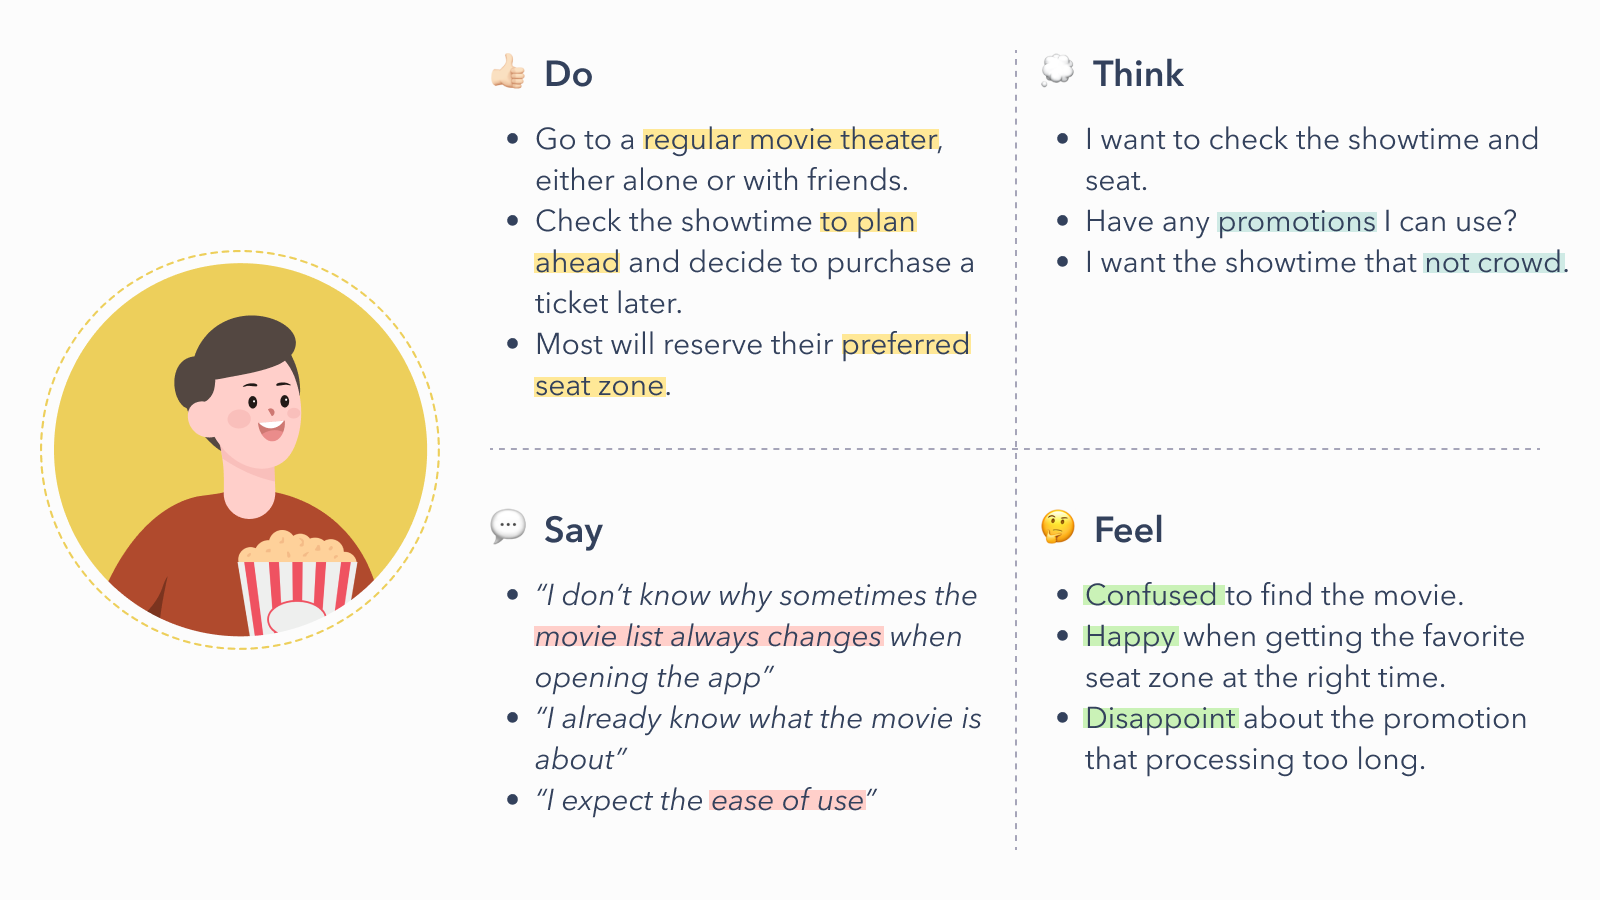1600x900 pixels.
Task: Click the highlighted 'ease of use' phrase
Action: pyautogui.click(x=787, y=801)
